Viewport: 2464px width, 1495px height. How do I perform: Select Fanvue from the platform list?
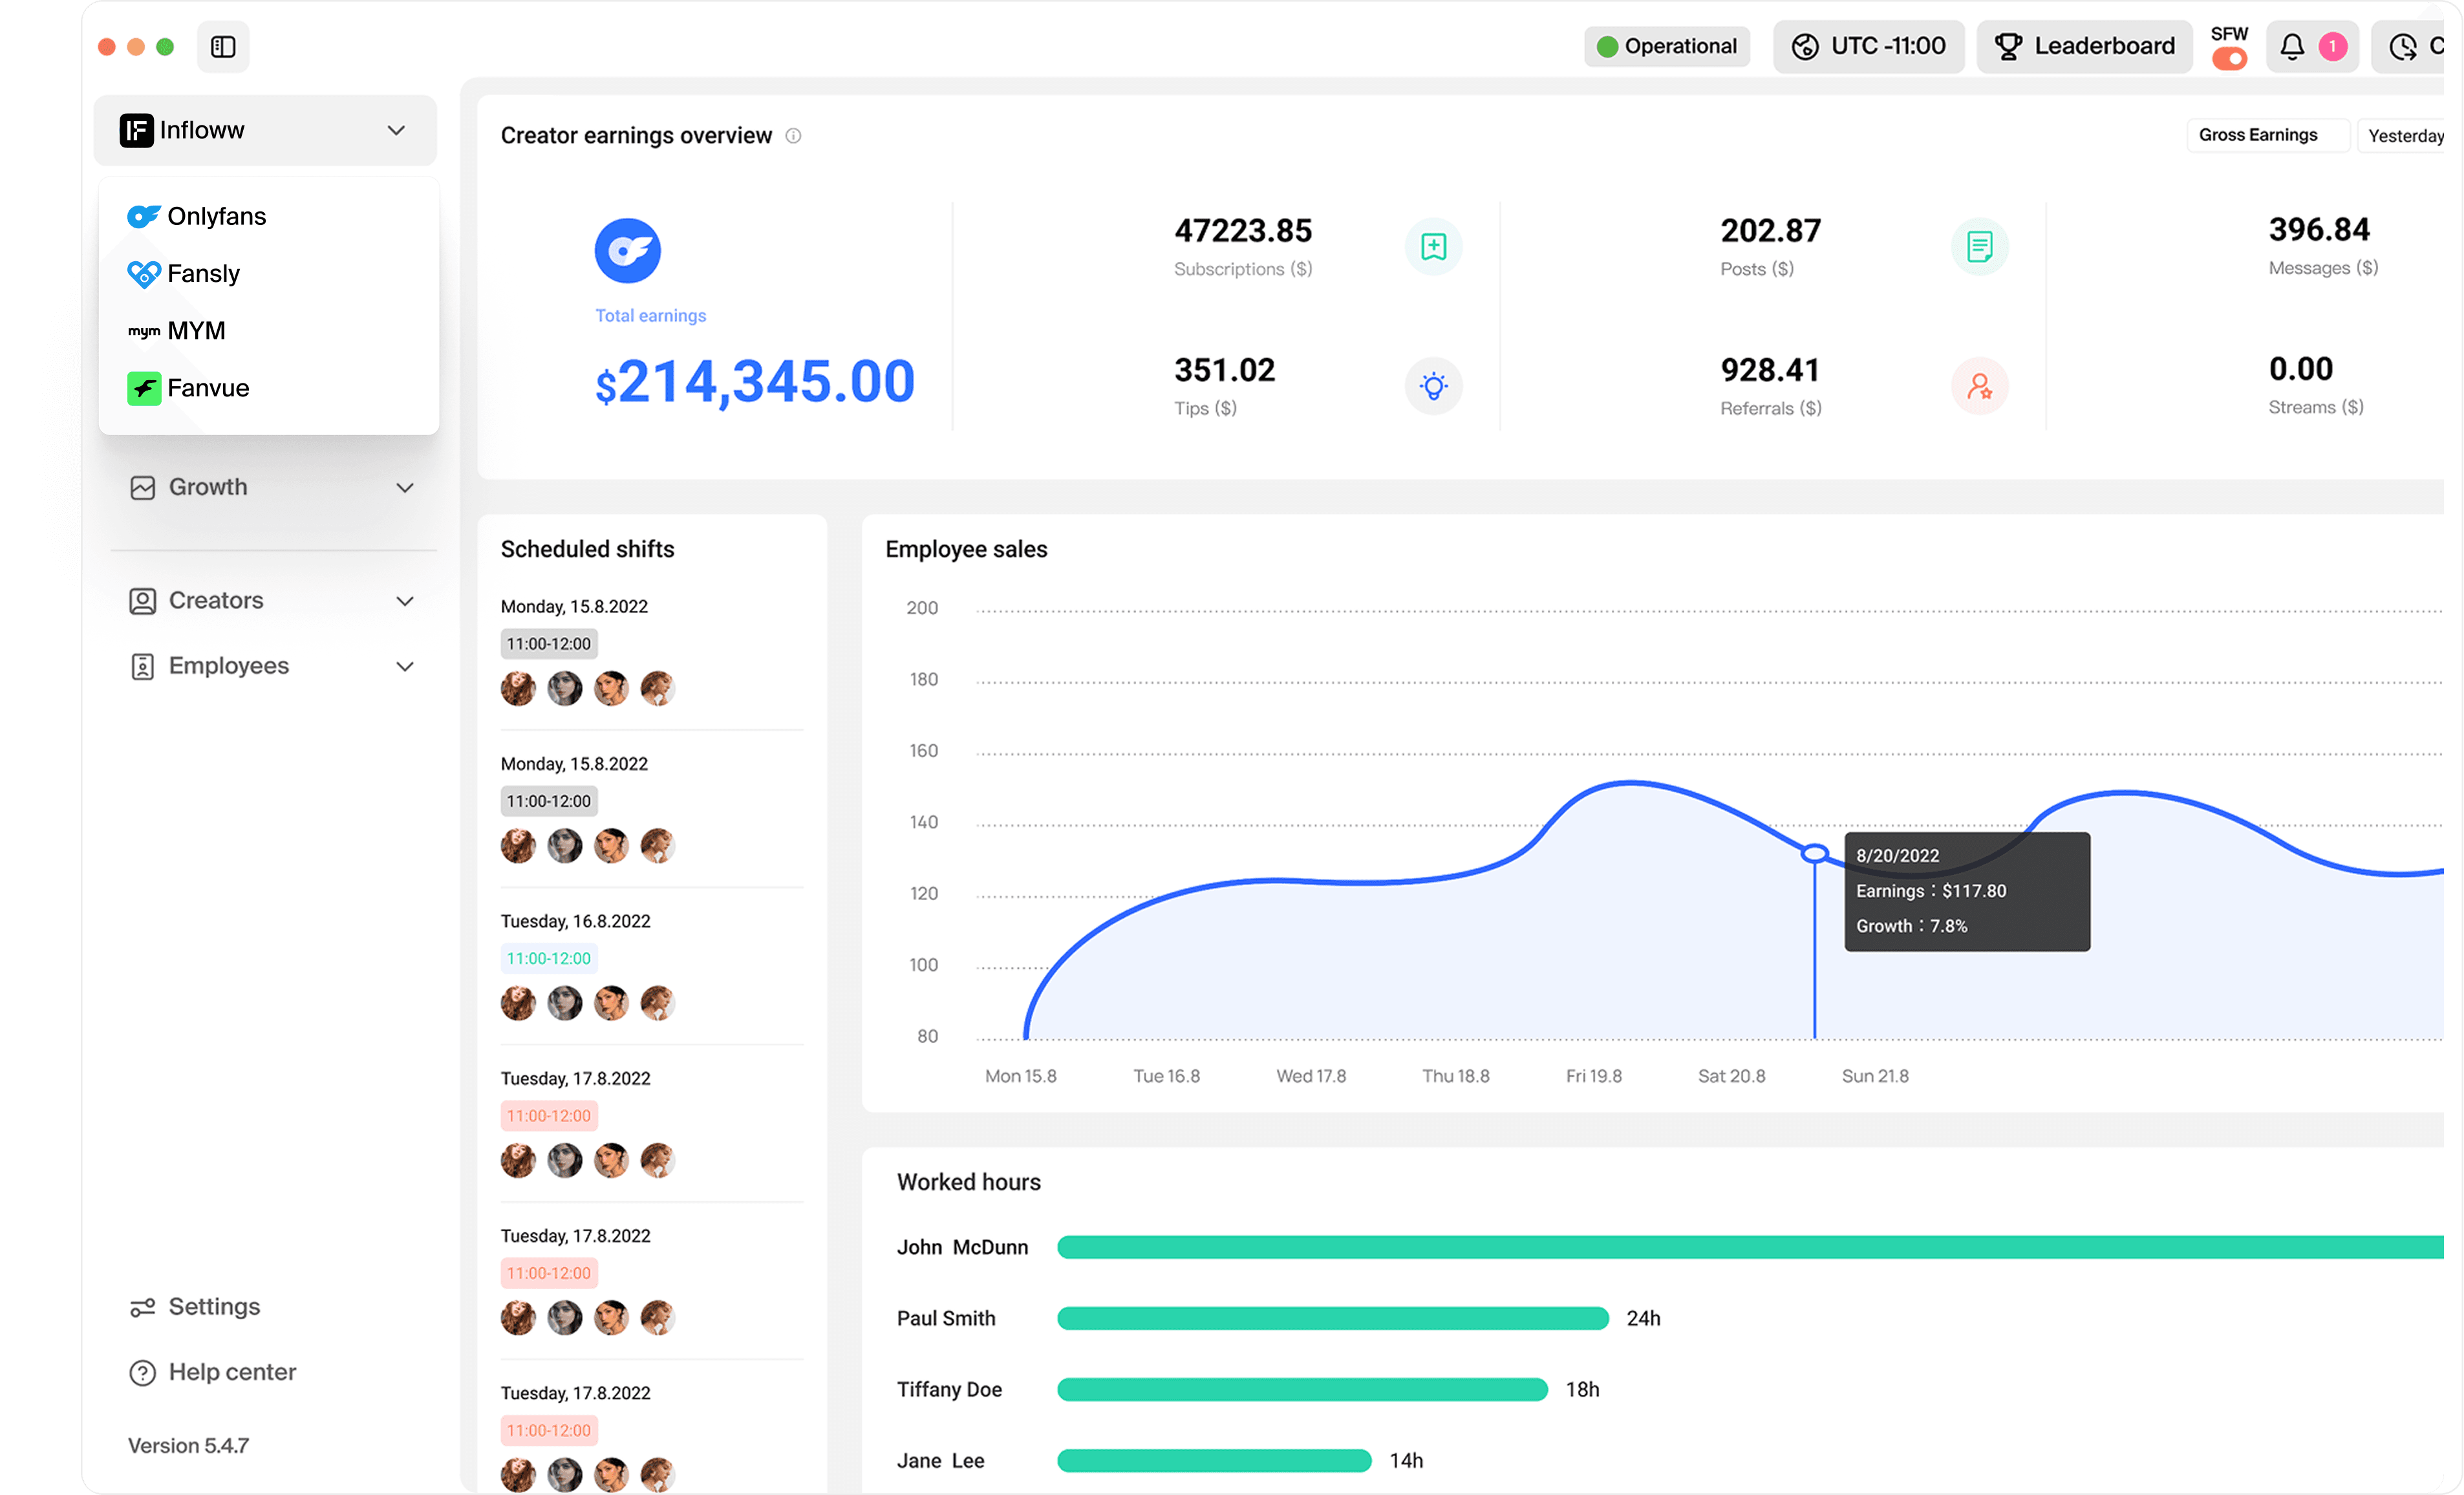[208, 388]
